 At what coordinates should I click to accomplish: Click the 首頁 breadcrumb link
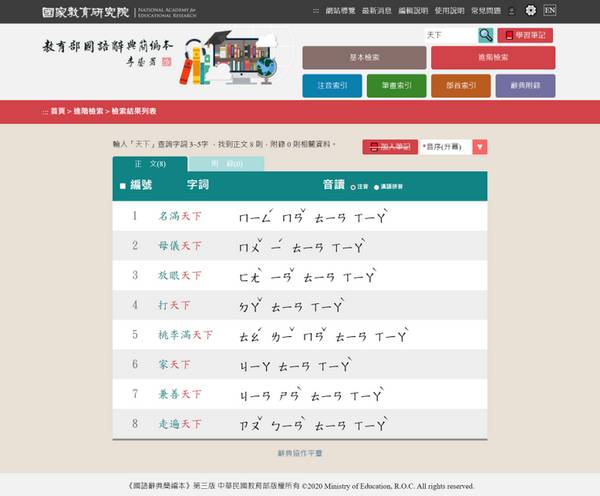click(x=58, y=111)
